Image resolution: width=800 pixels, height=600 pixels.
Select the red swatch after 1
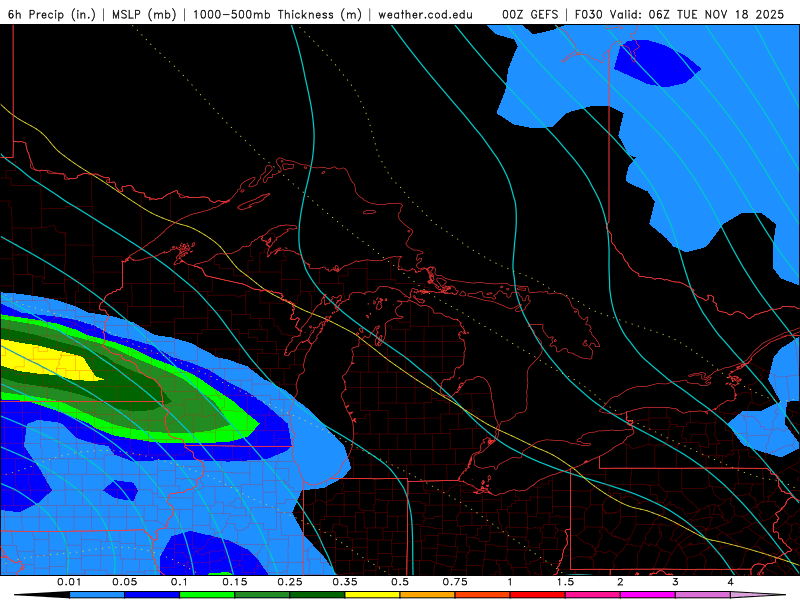[538, 595]
